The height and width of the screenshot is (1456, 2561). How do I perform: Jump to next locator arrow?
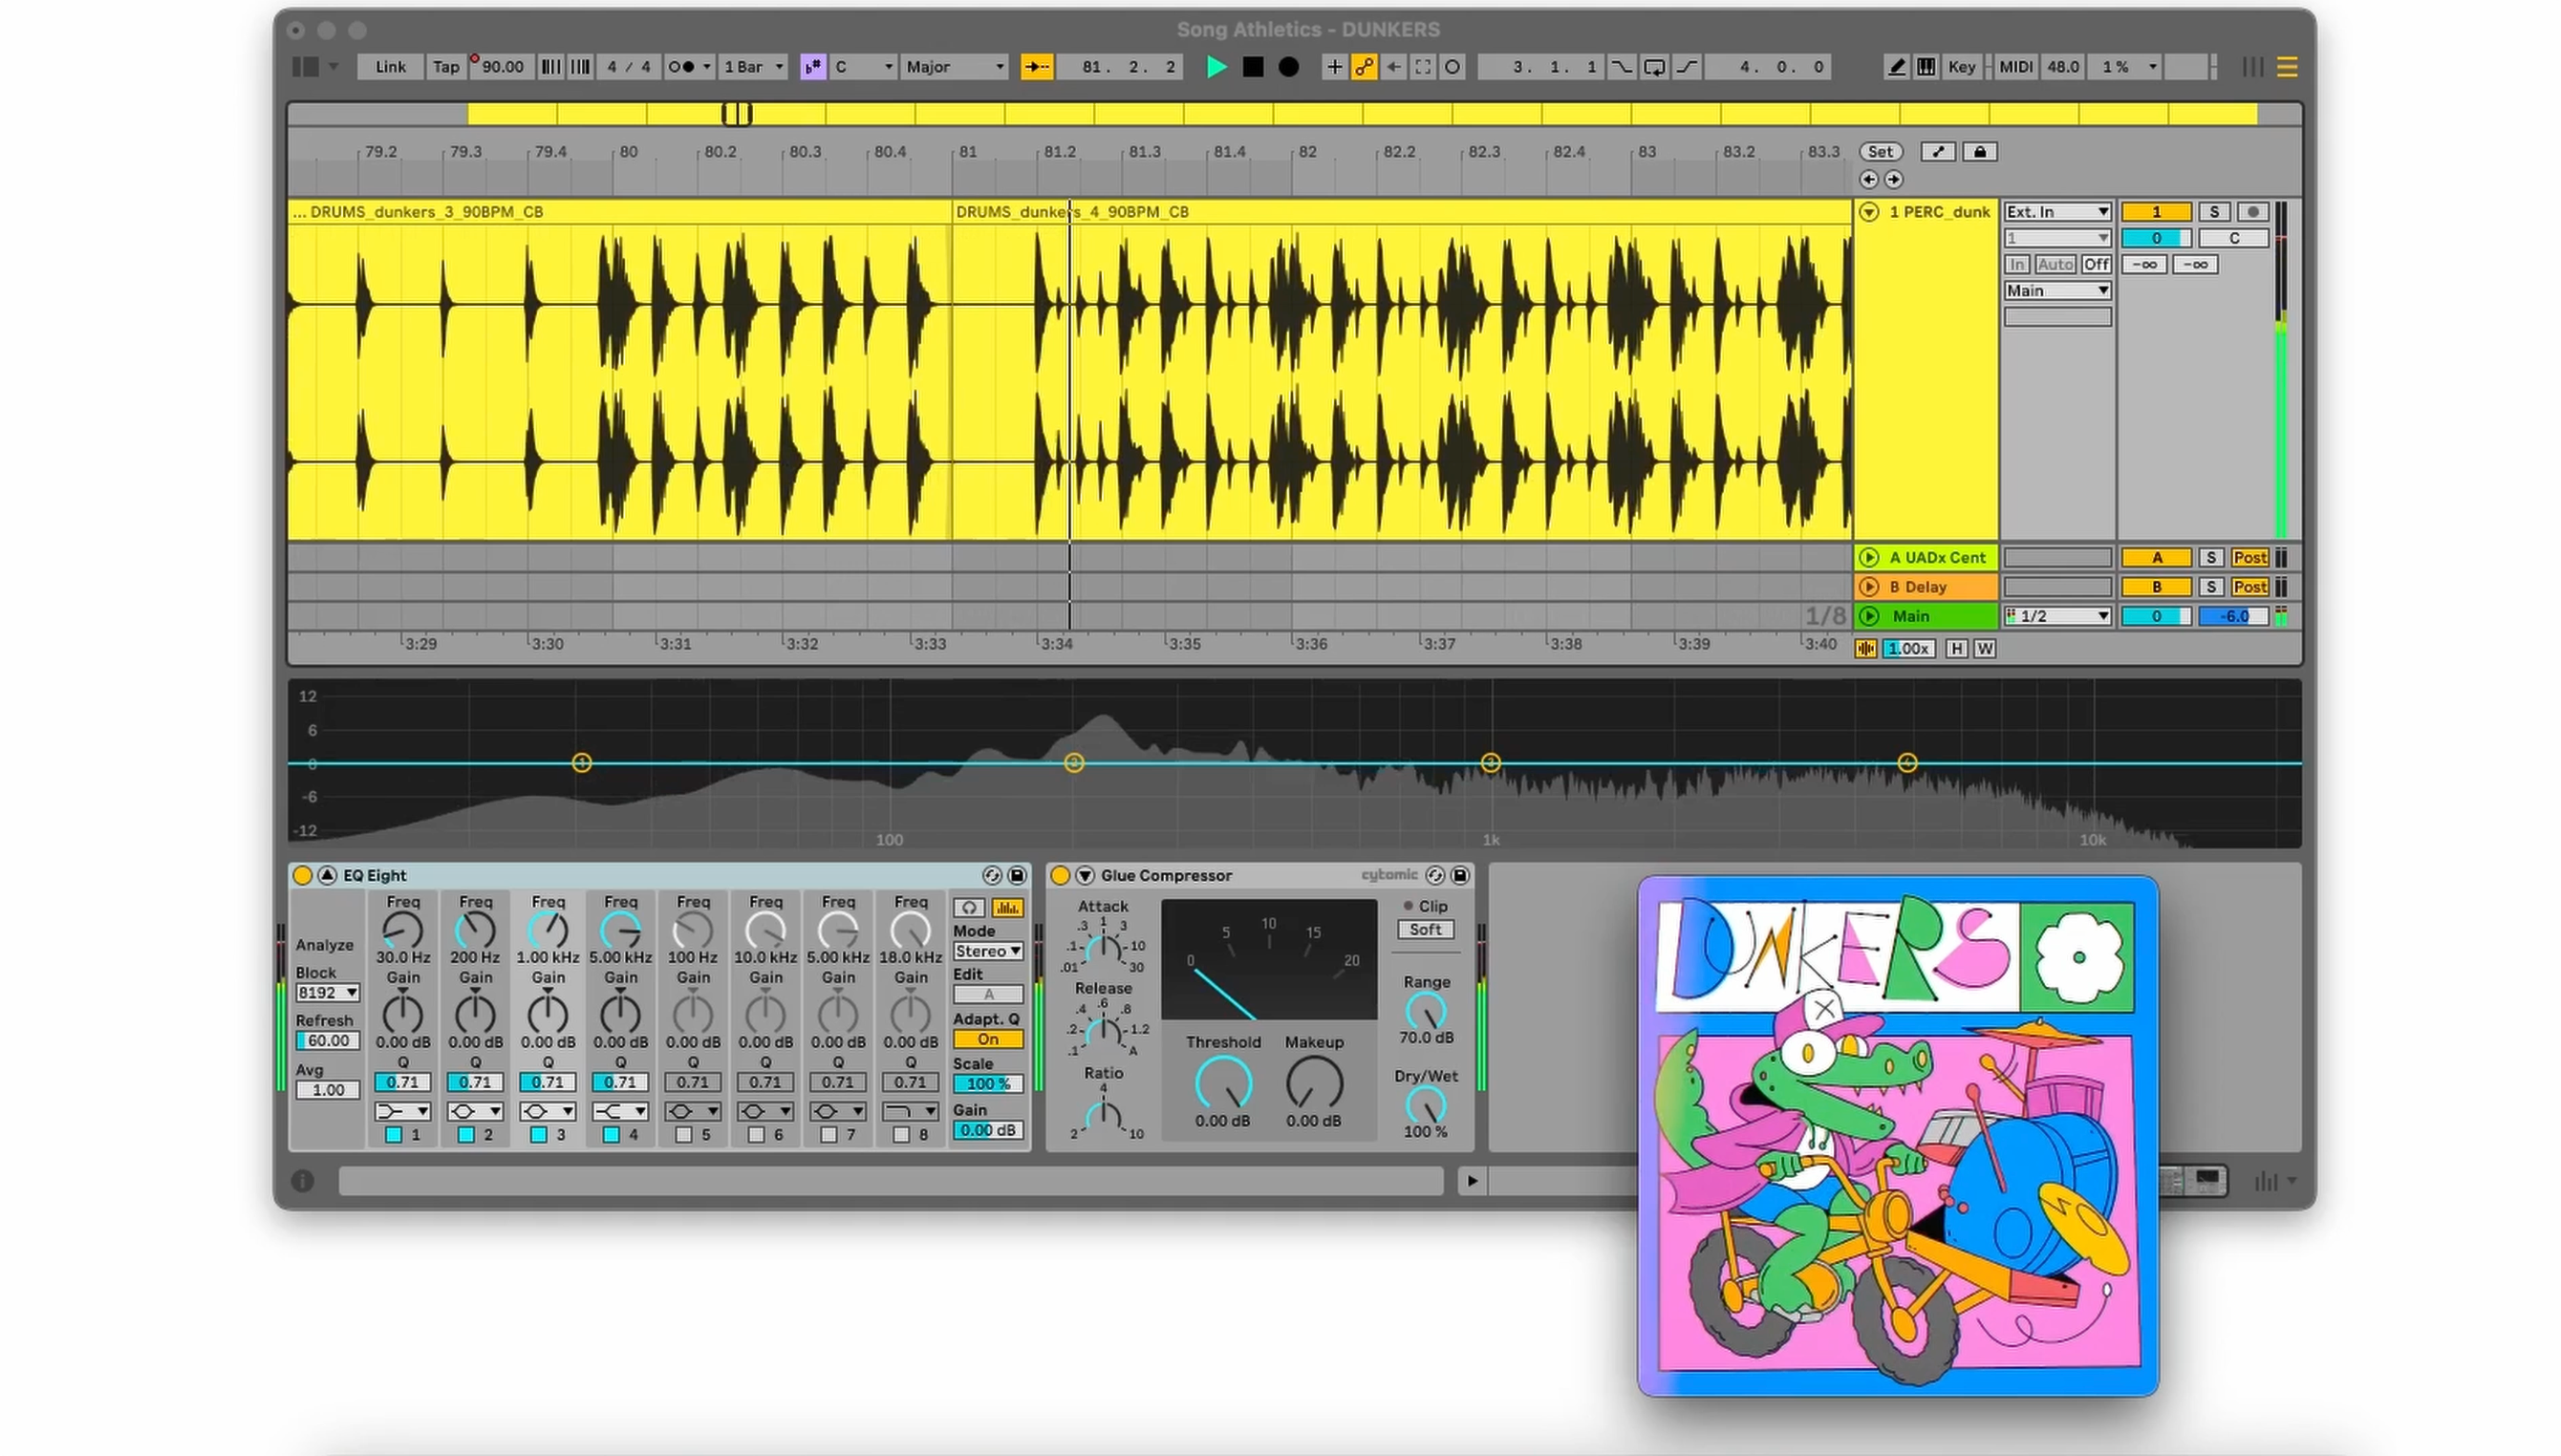1894,180
